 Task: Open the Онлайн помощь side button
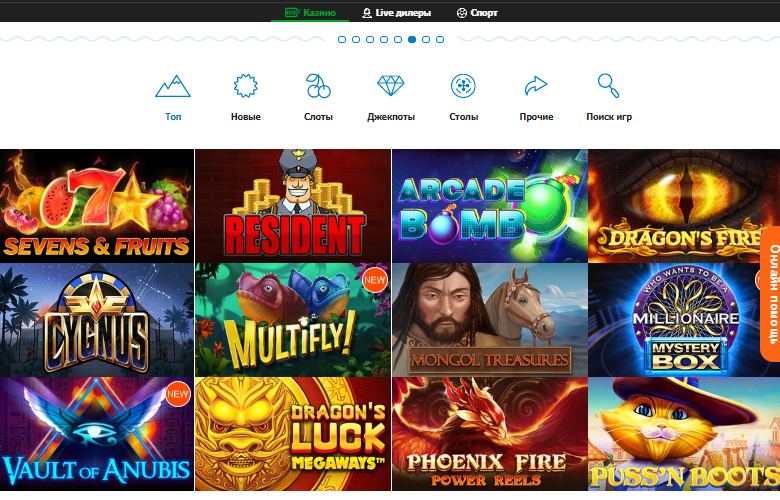(x=771, y=294)
